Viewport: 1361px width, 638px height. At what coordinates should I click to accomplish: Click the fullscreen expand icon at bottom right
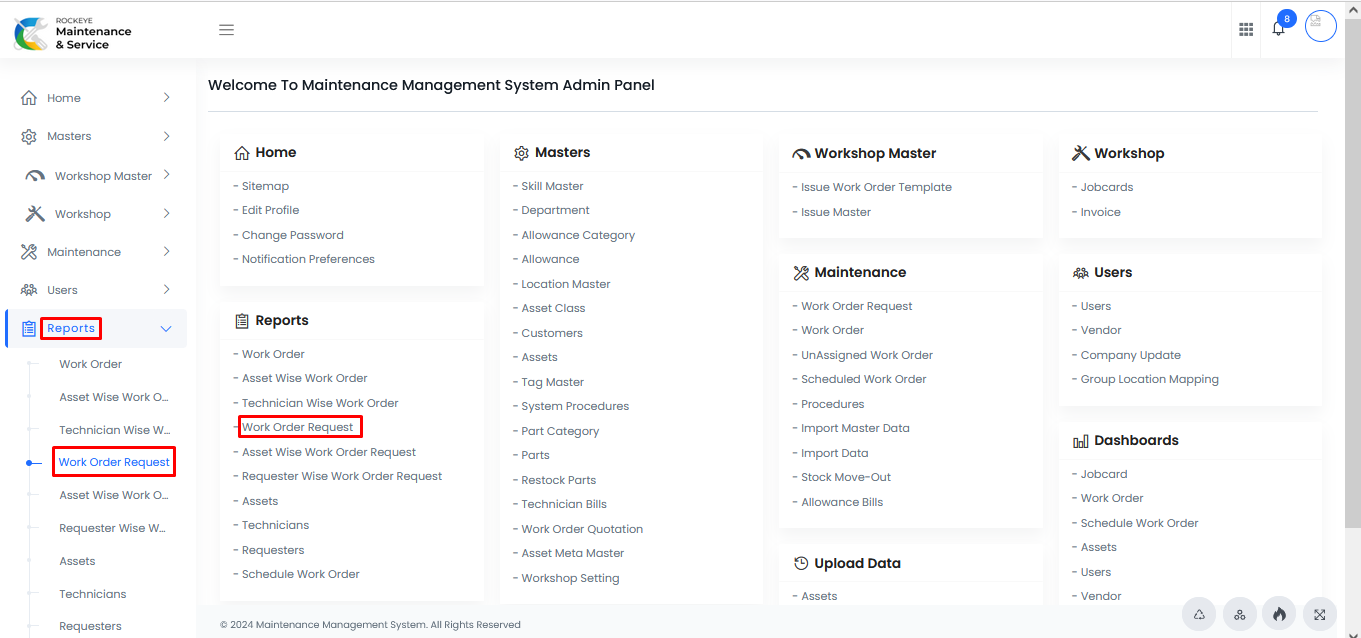1320,614
